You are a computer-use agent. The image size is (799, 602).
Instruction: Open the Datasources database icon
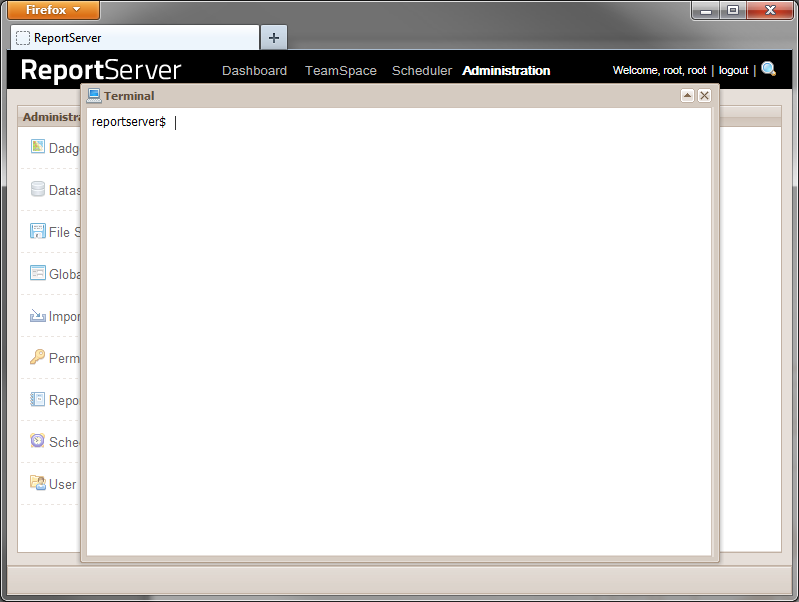[x=38, y=189]
